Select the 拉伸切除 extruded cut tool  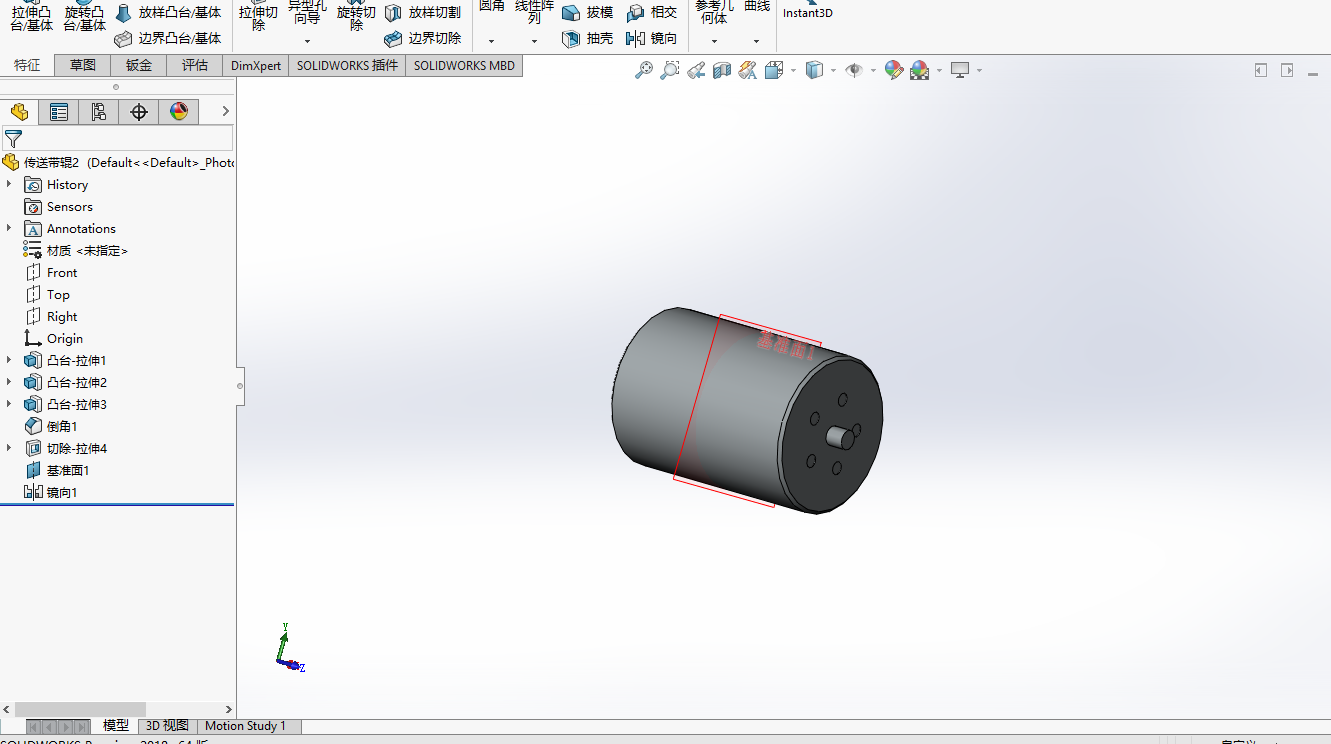click(x=259, y=17)
